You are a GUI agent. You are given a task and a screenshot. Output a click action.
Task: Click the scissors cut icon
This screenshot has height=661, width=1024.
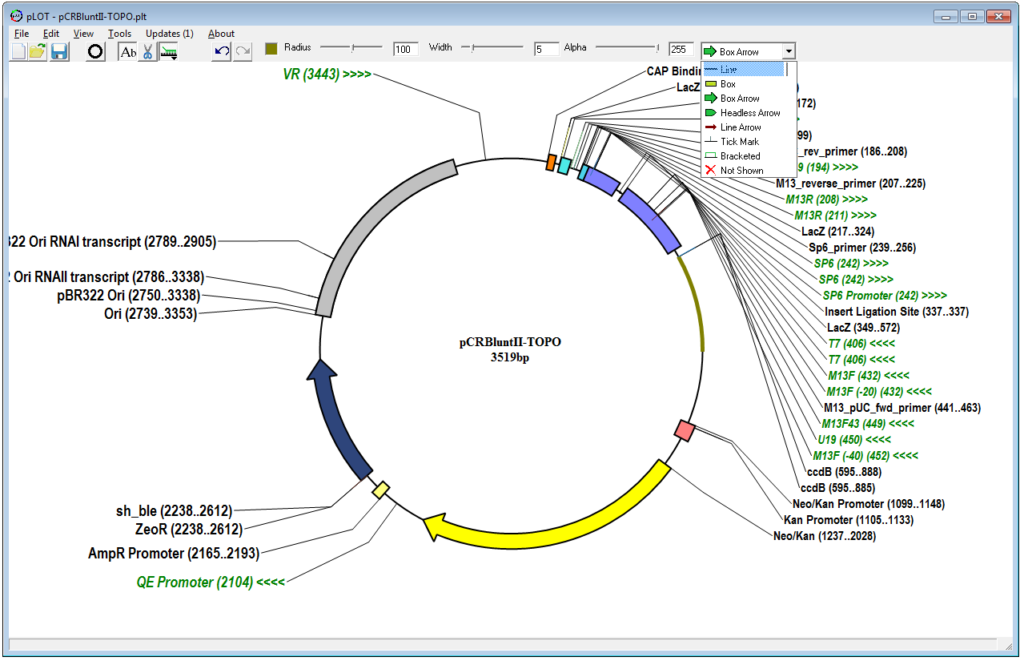[148, 52]
